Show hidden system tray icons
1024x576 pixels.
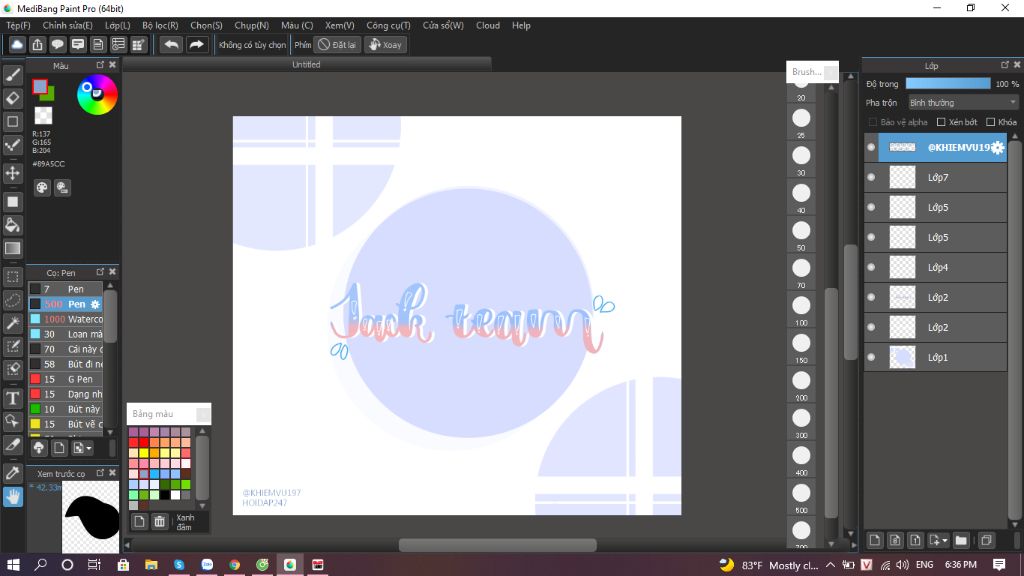click(x=830, y=565)
